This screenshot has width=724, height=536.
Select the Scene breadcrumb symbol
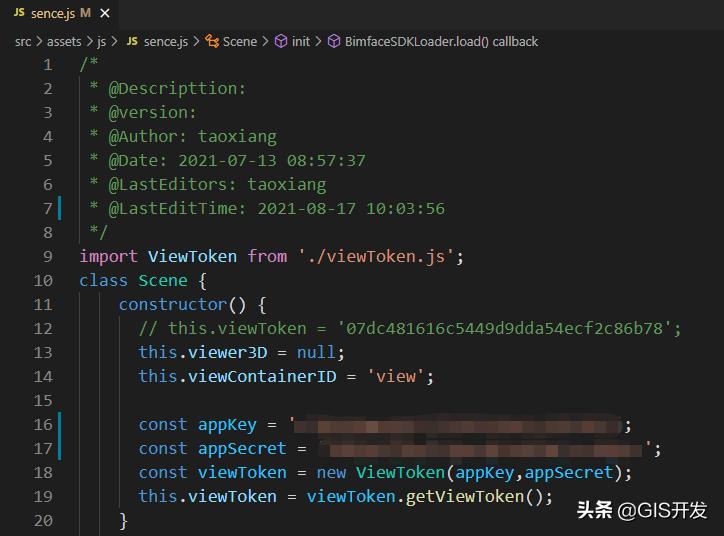240,41
